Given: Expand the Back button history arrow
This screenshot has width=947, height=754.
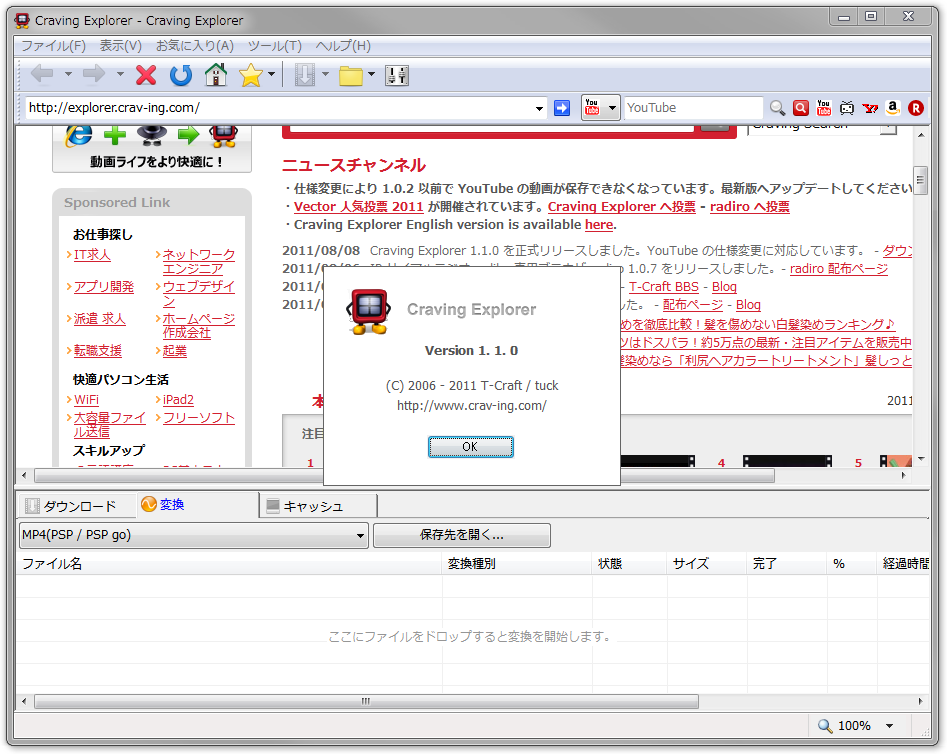Looking at the screenshot, I should (68, 74).
